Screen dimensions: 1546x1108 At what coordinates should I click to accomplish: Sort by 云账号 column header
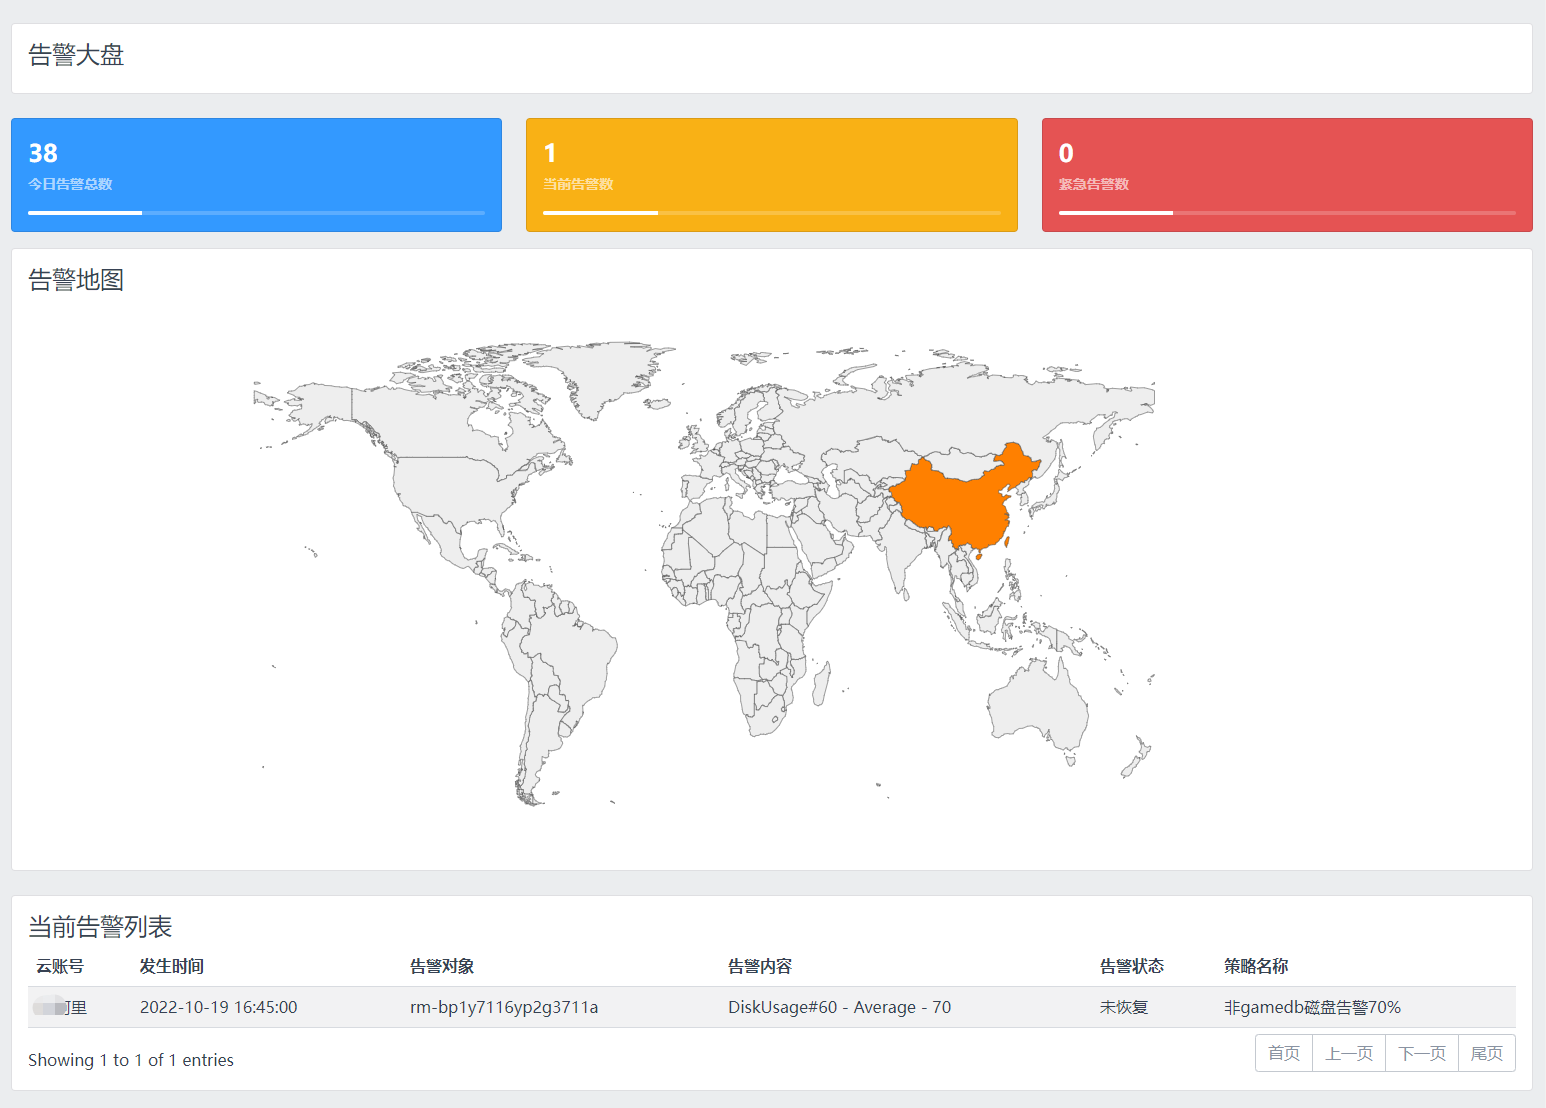tap(60, 966)
